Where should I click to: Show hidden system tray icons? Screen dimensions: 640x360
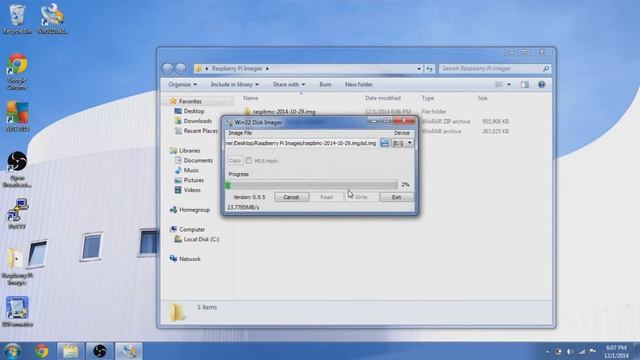tap(547, 351)
